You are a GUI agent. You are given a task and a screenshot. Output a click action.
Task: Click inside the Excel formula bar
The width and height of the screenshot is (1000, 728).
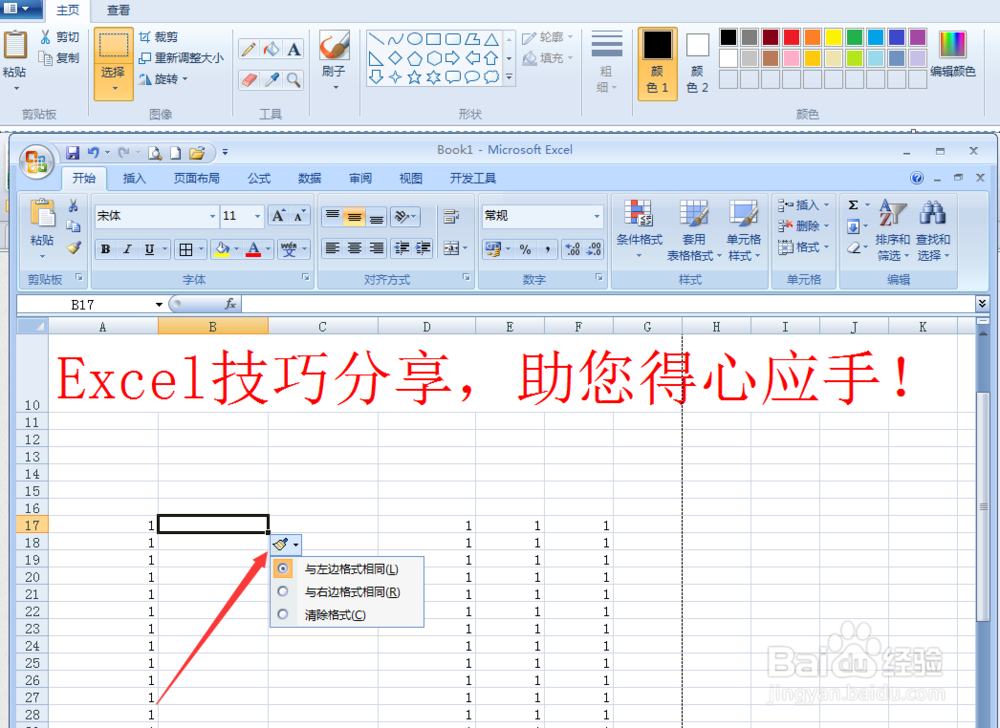500,303
